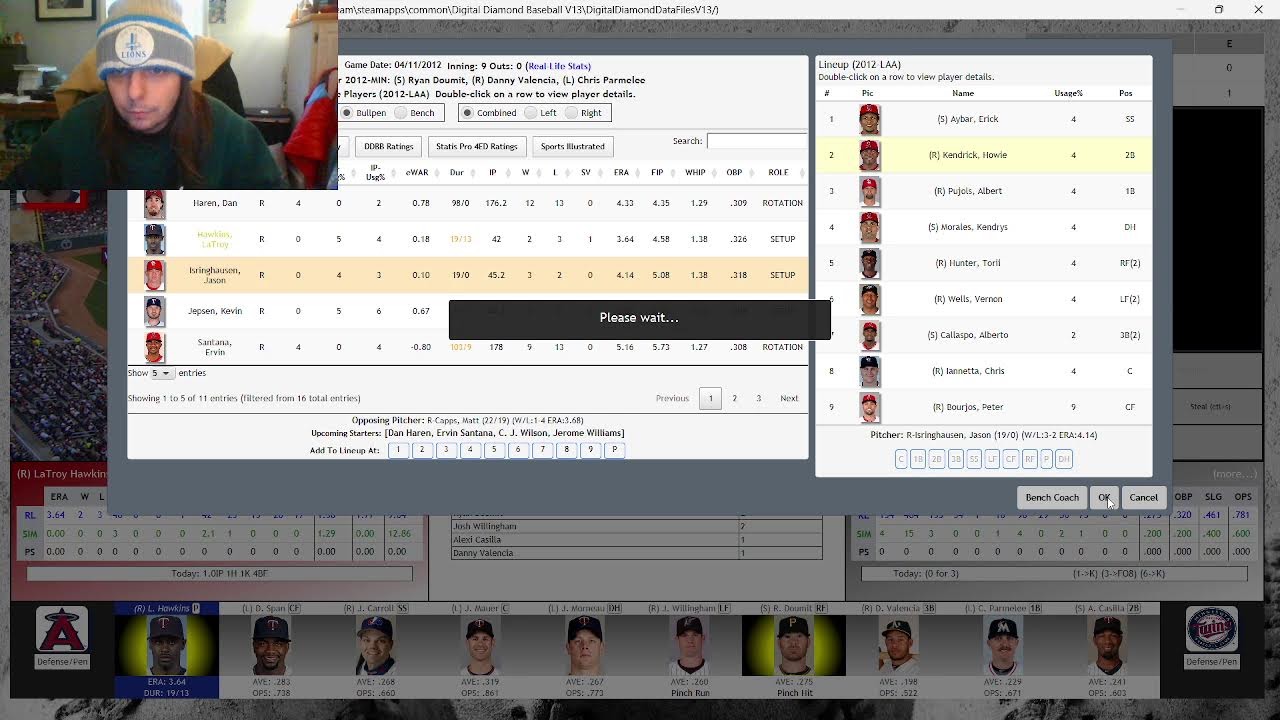1280x720 pixels.
Task: Click J. Carroll SS batter card
Action: pos(375,651)
